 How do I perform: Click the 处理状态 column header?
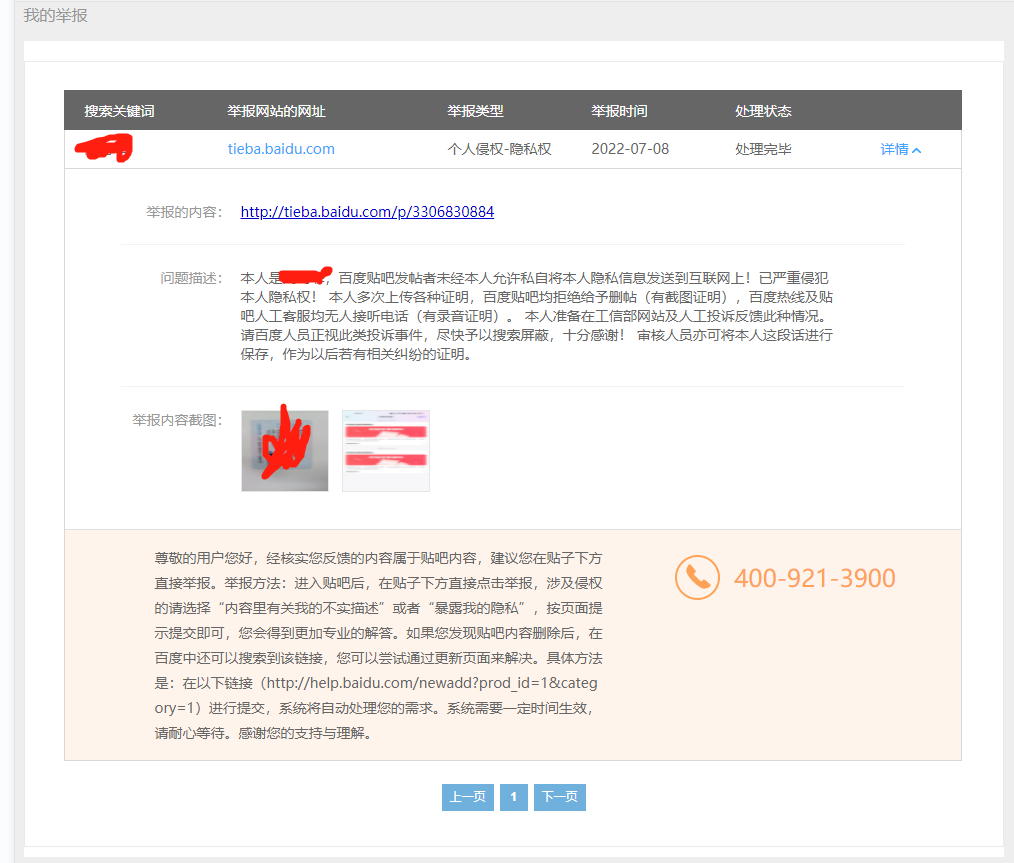[x=763, y=111]
